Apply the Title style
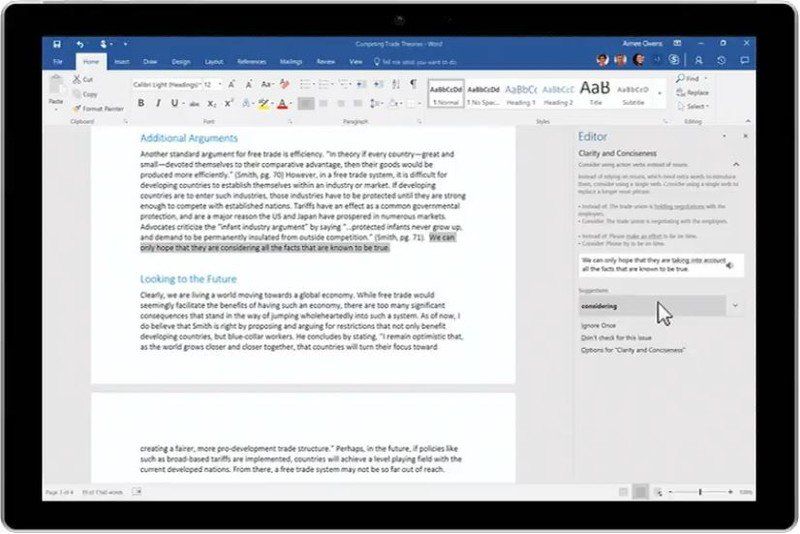The image size is (800, 534). (595, 93)
